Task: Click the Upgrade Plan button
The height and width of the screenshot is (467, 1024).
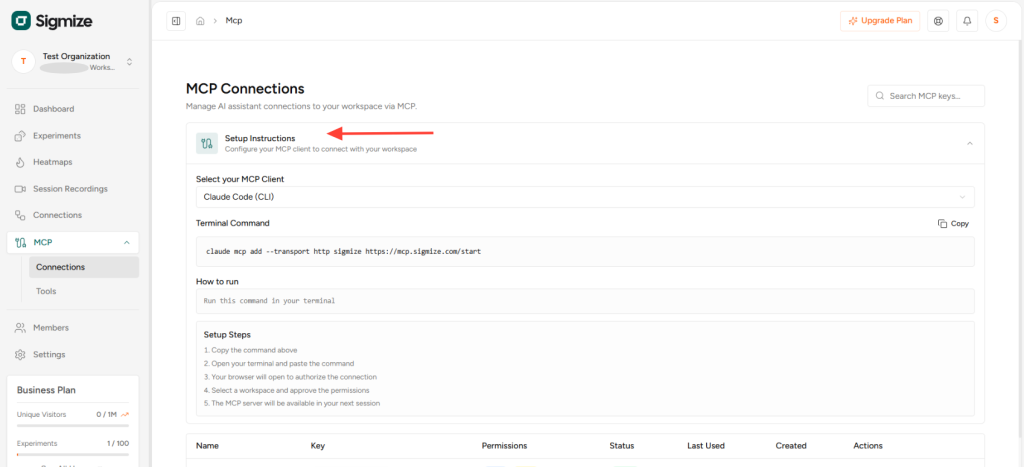Action: 880,21
